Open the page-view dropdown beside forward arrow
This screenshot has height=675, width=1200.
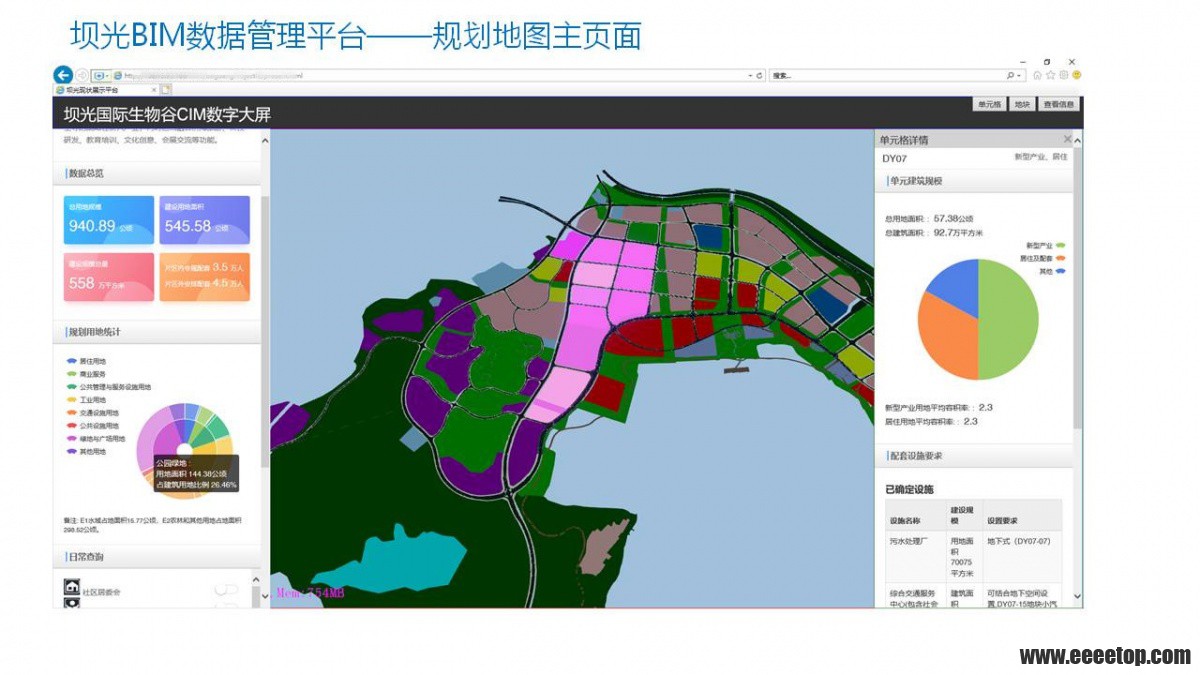pyautogui.click(x=100, y=75)
